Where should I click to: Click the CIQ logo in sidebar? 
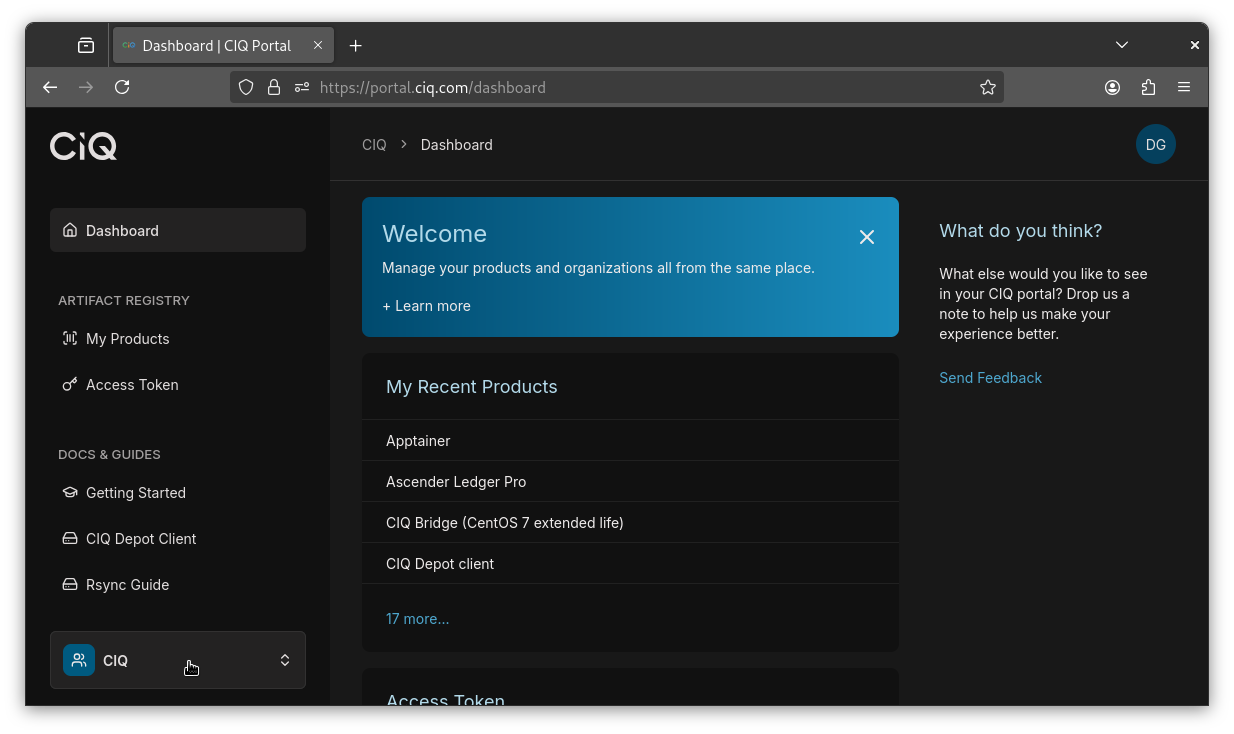click(84, 146)
